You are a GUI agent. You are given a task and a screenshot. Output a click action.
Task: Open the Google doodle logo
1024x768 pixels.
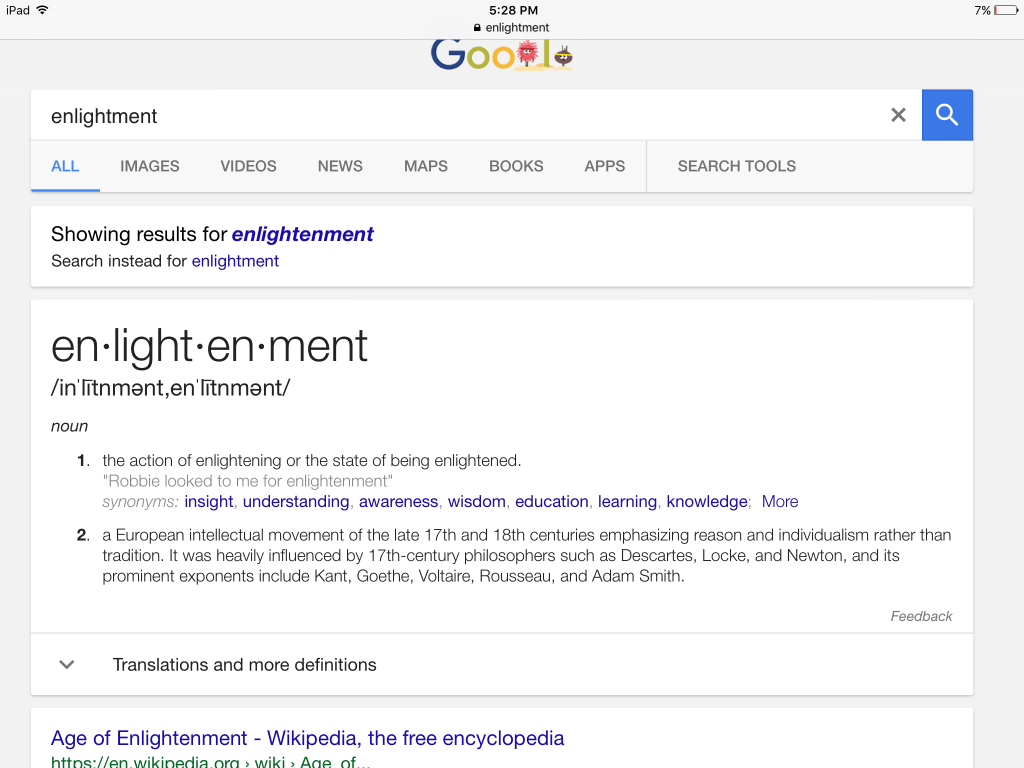(502, 55)
